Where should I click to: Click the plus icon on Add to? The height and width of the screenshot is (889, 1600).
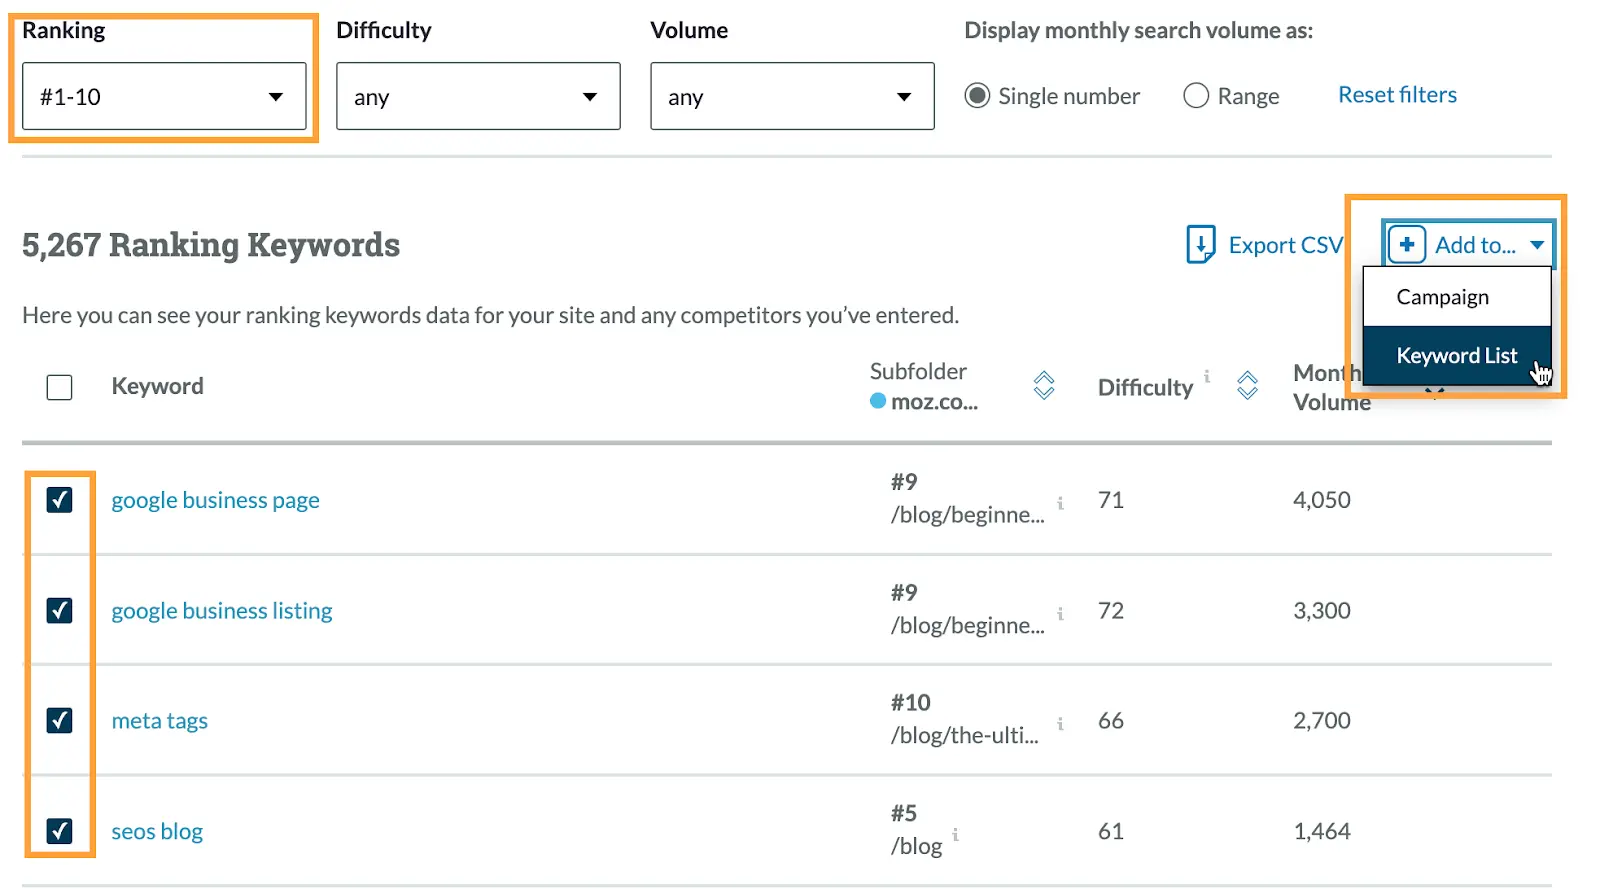point(1406,245)
